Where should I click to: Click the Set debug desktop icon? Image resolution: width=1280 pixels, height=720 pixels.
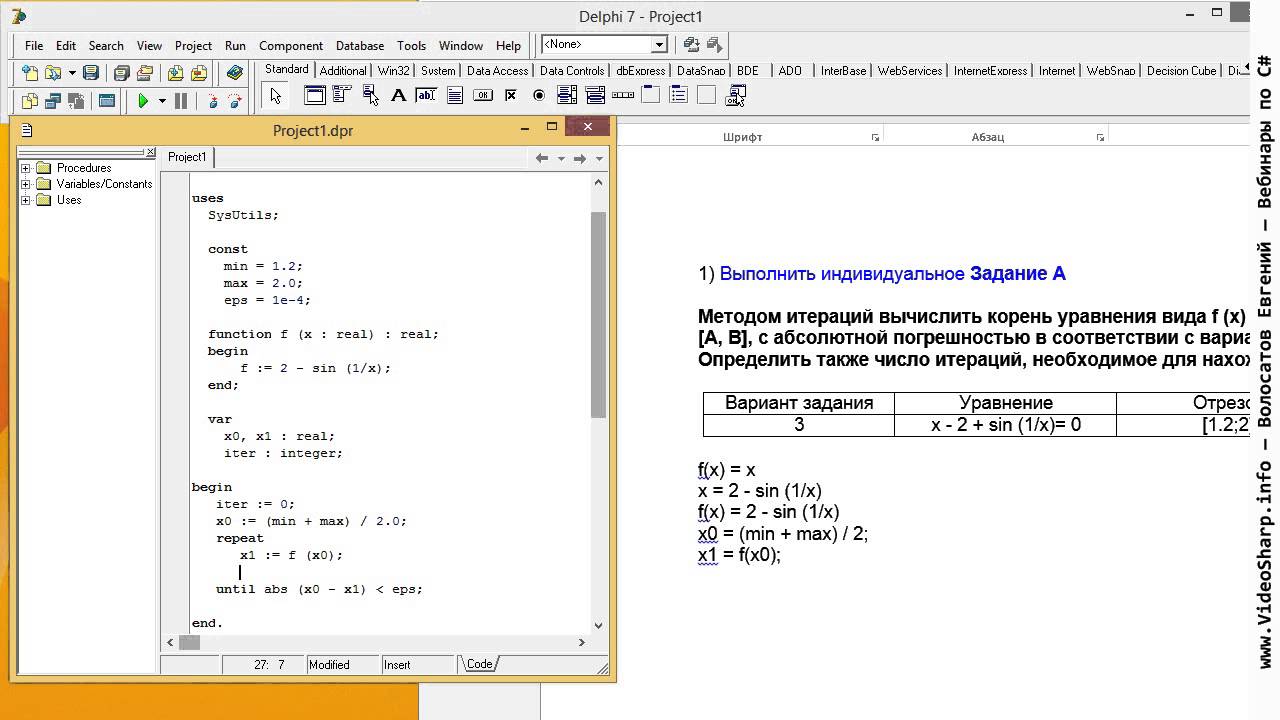tap(714, 44)
